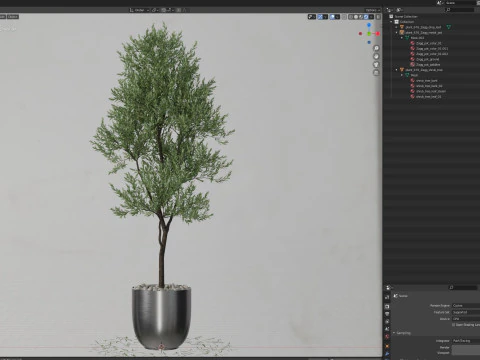Click the shrub tree bark material icon
The height and width of the screenshot is (360, 480).
click(413, 81)
